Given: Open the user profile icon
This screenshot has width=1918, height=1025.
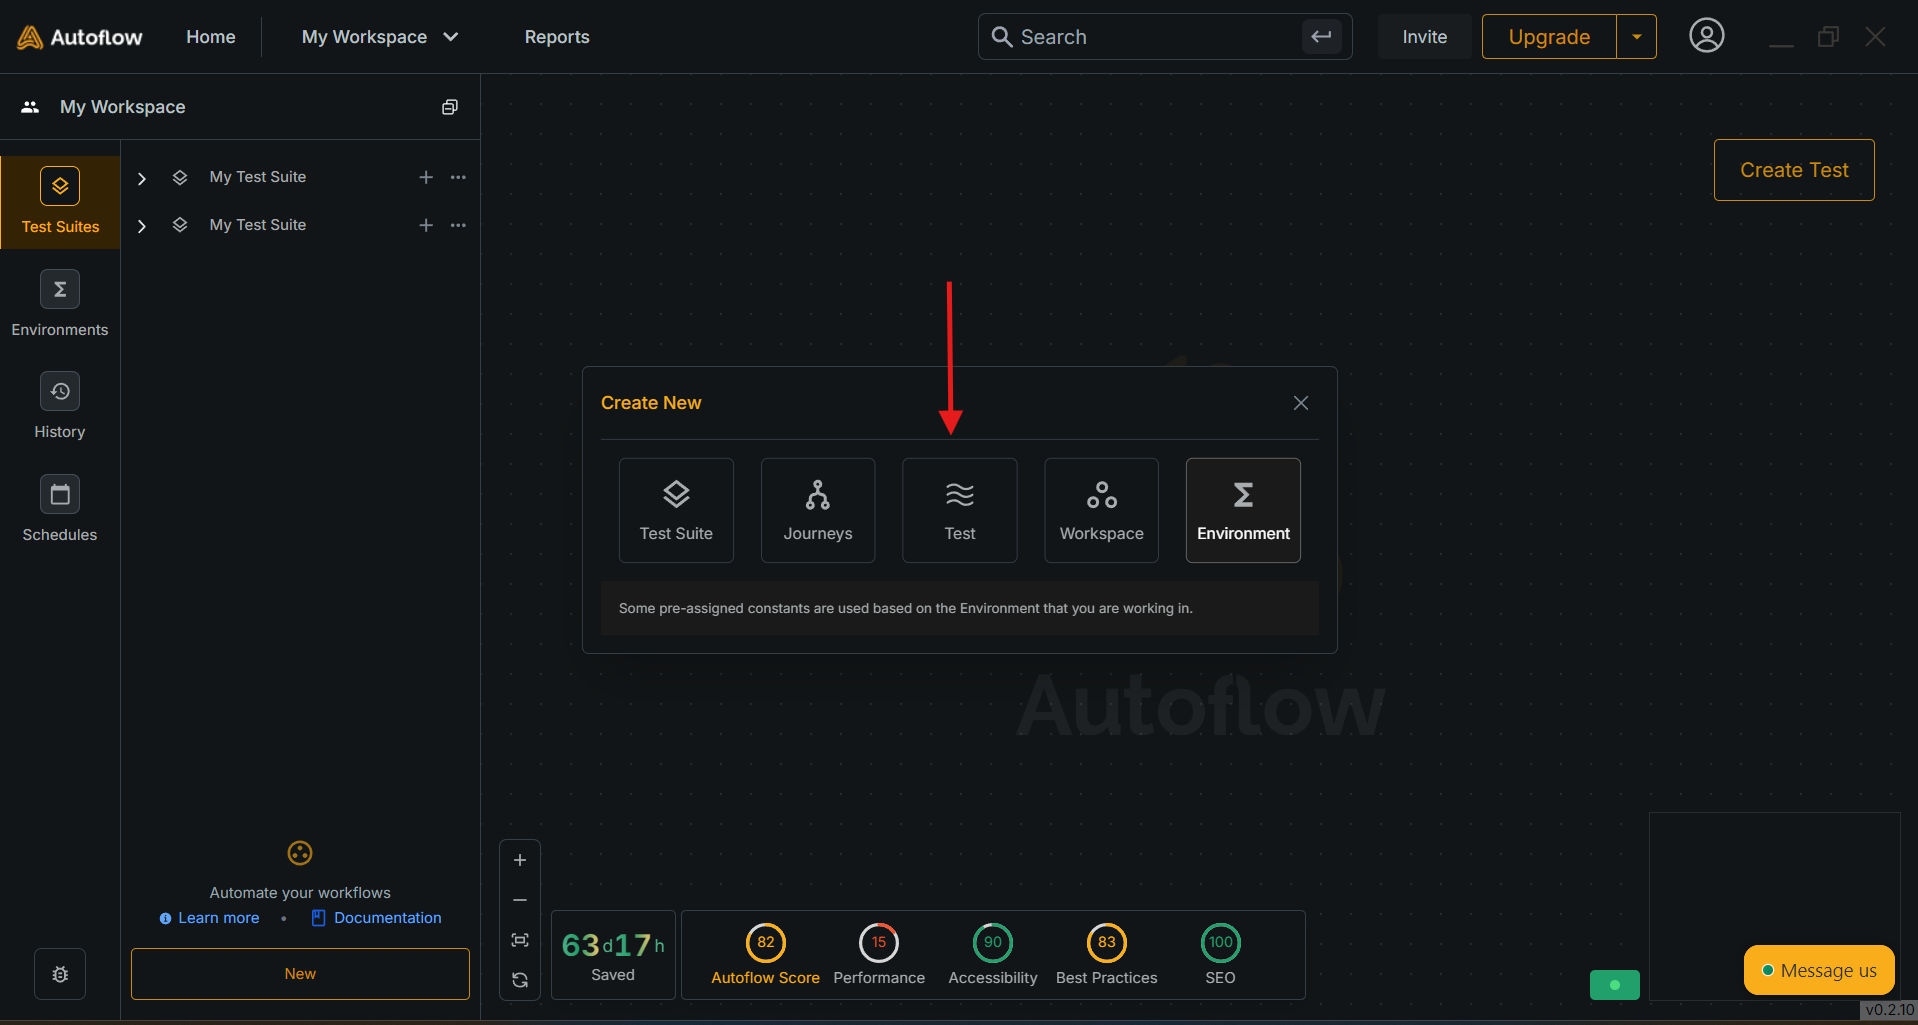Looking at the screenshot, I should 1706,36.
